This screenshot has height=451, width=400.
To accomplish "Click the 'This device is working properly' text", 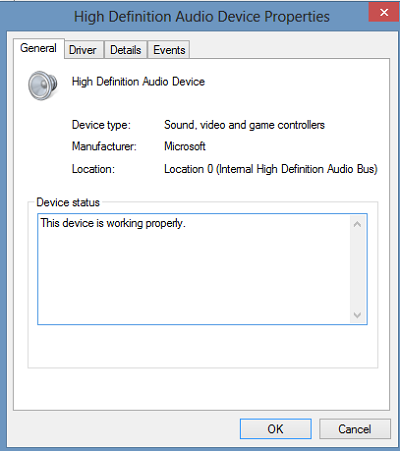I will click(x=113, y=223).
